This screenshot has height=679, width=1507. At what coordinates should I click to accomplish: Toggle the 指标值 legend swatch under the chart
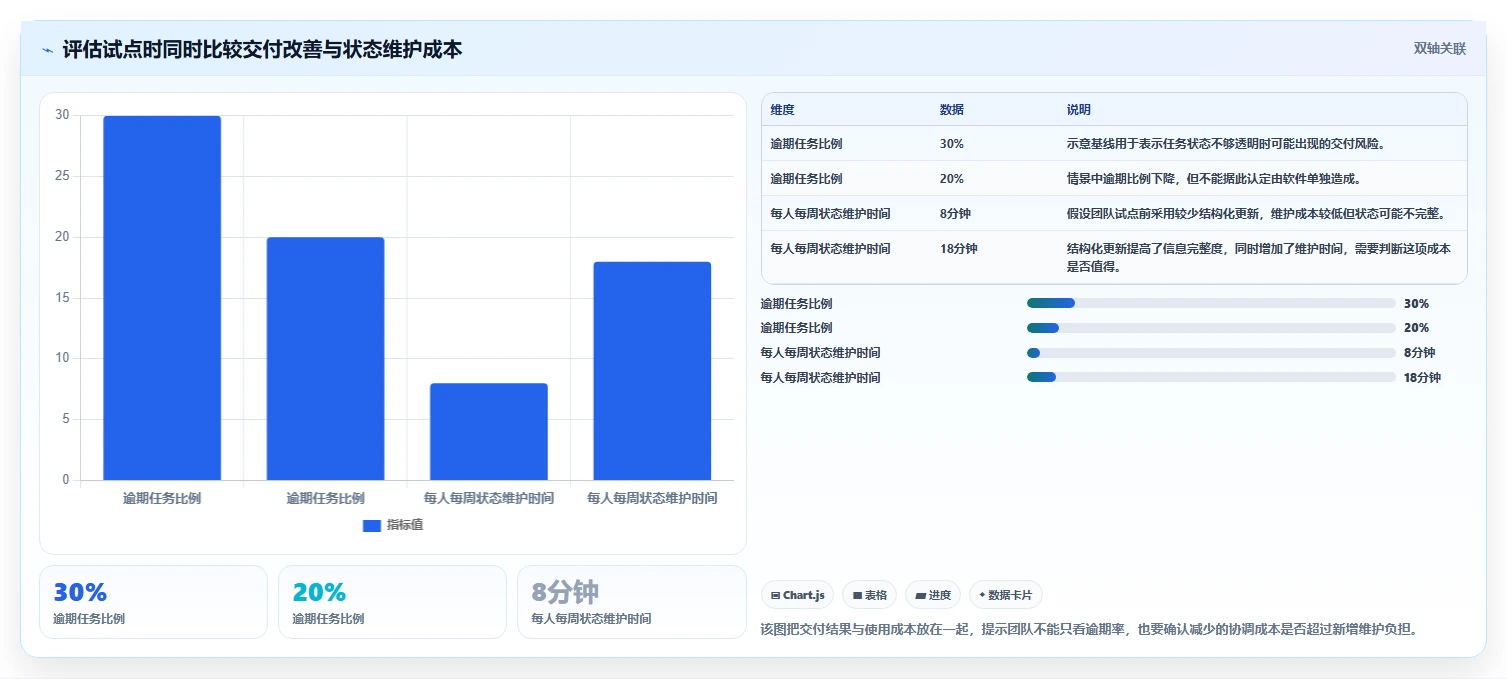click(372, 525)
